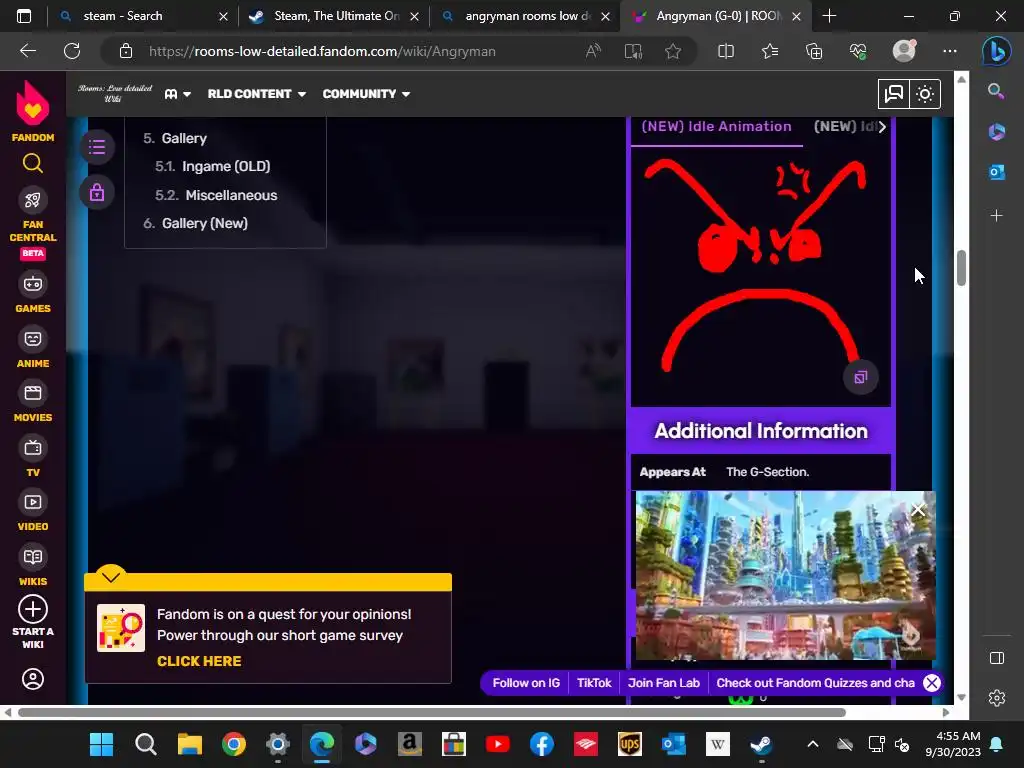Open Split screen browser icon
This screenshot has height=768, width=1024.
click(x=726, y=51)
